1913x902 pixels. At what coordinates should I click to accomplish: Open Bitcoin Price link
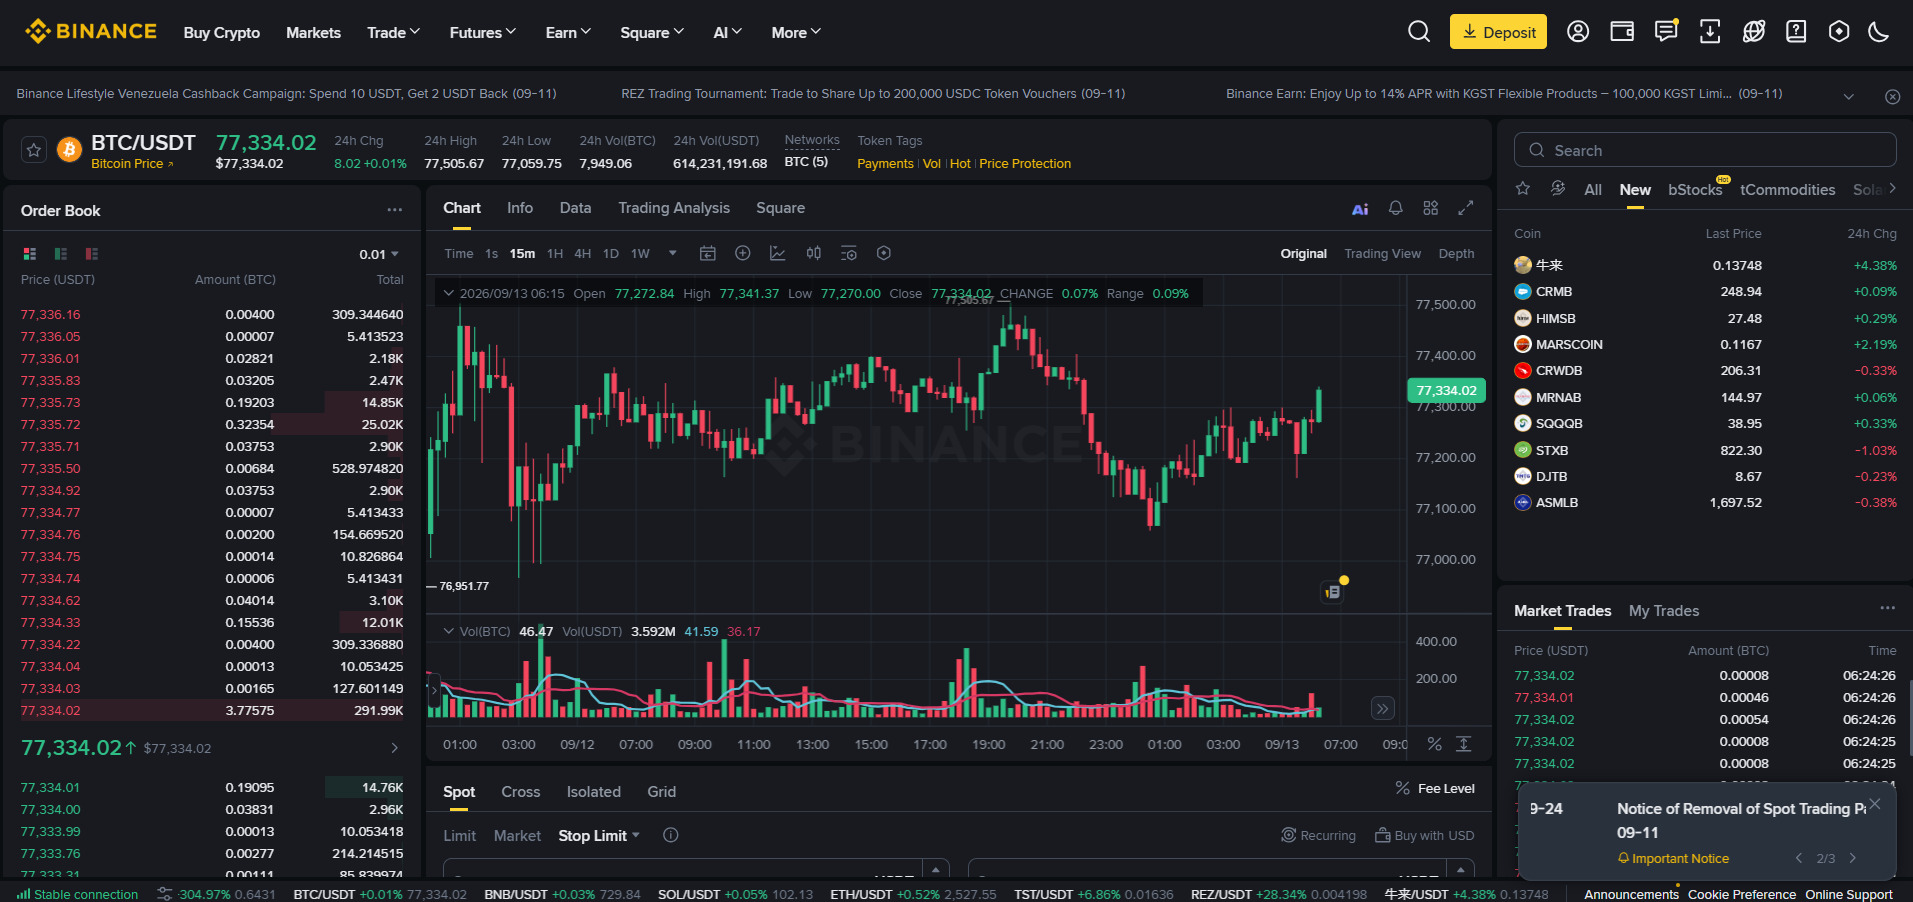coord(132,164)
